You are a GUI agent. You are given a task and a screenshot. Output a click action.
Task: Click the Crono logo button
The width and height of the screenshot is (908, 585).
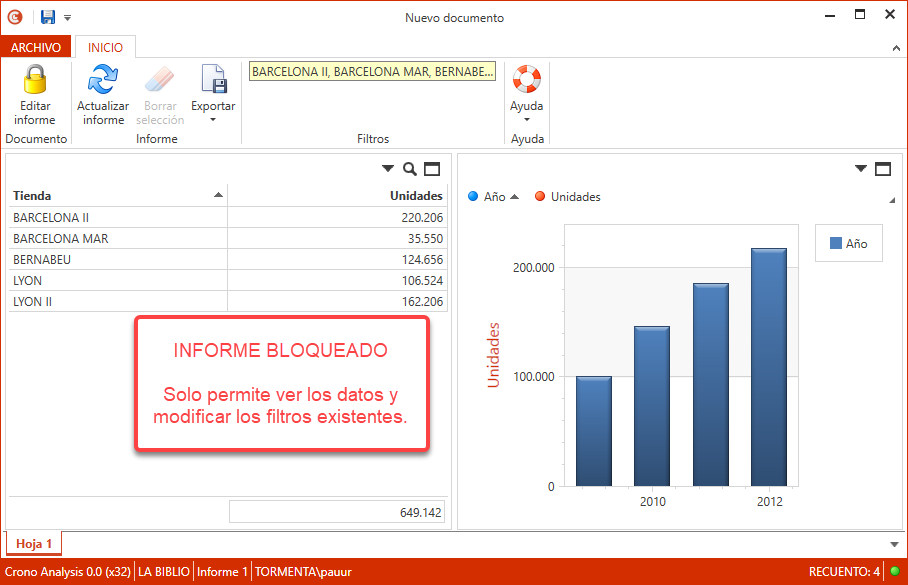tap(13, 16)
